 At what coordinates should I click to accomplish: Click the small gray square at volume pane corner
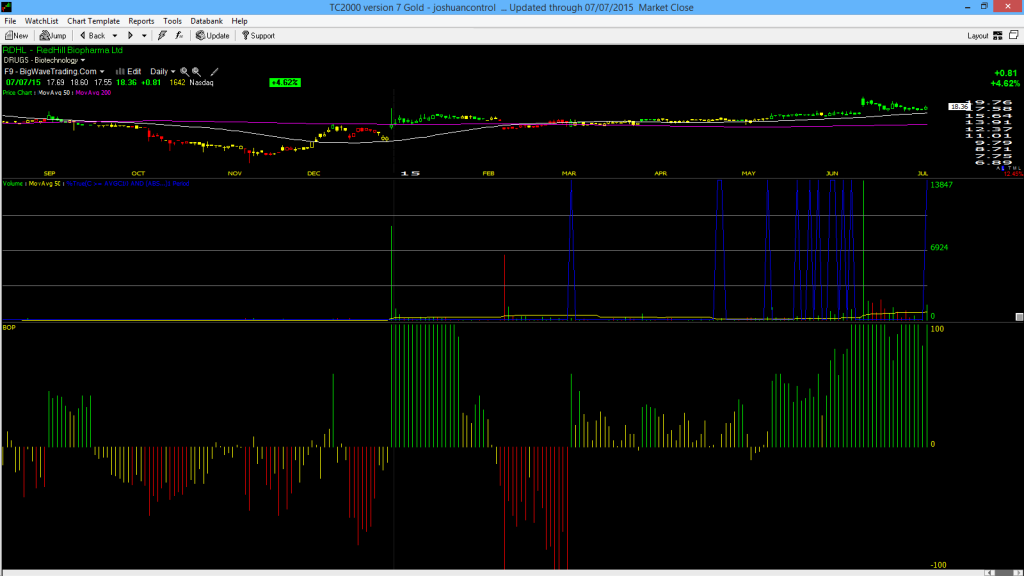[x=1019, y=317]
